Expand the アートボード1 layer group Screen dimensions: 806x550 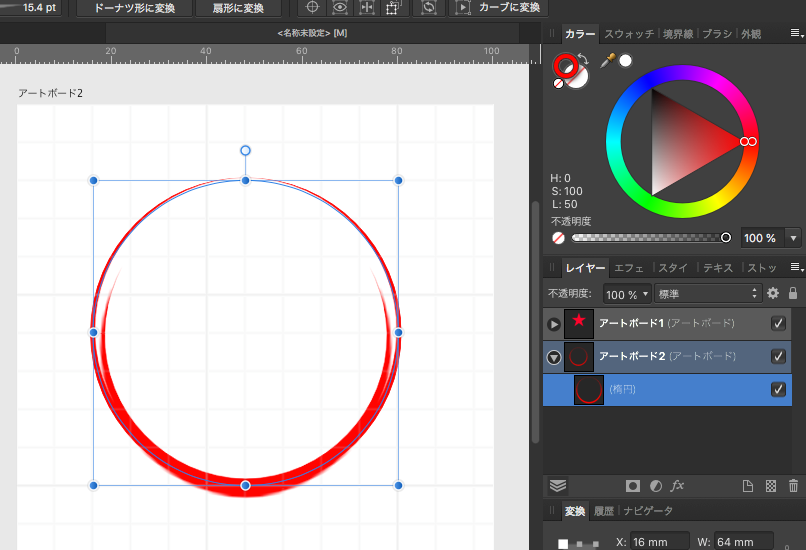[554, 324]
